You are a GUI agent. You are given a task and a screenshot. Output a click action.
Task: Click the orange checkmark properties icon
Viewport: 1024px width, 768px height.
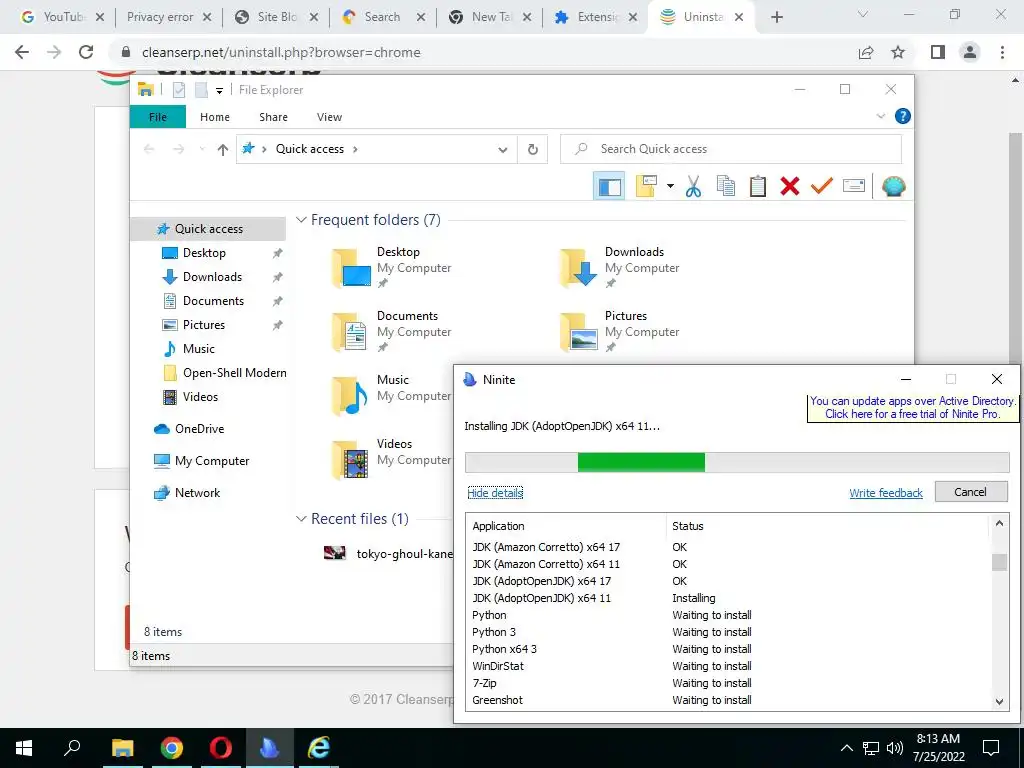click(x=822, y=186)
